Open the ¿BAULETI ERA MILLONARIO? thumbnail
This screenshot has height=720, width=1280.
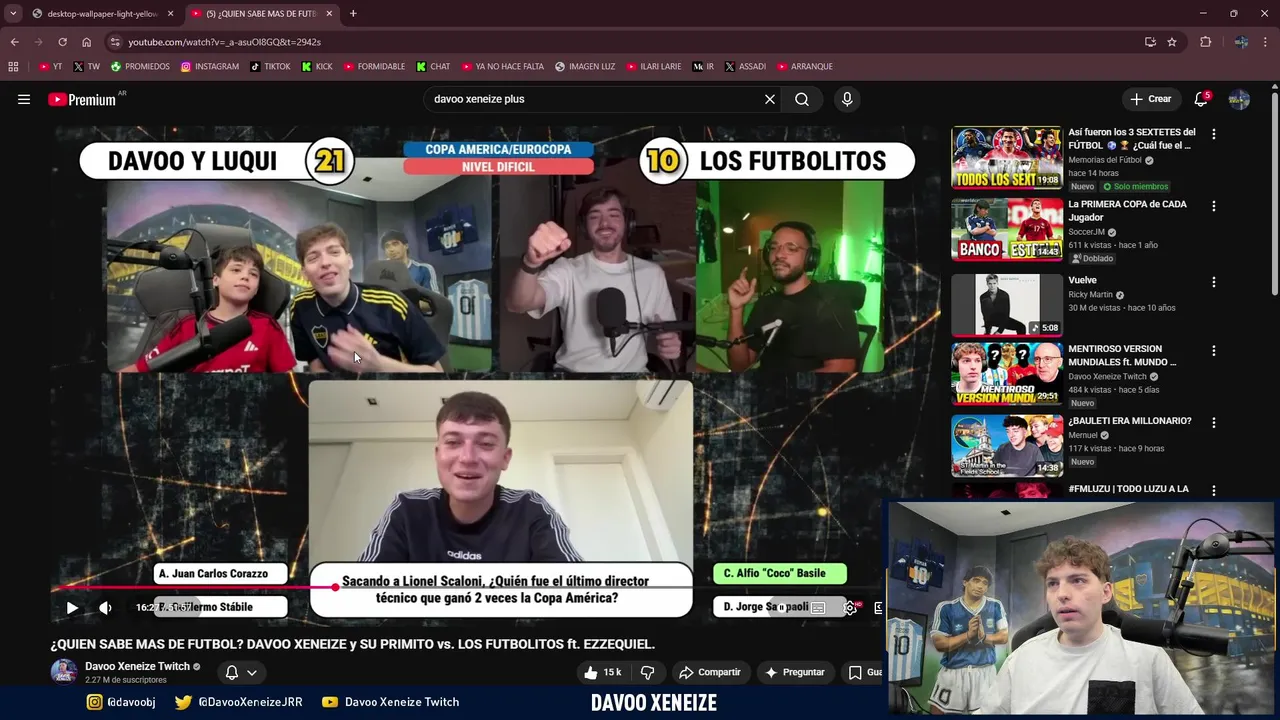click(1007, 446)
